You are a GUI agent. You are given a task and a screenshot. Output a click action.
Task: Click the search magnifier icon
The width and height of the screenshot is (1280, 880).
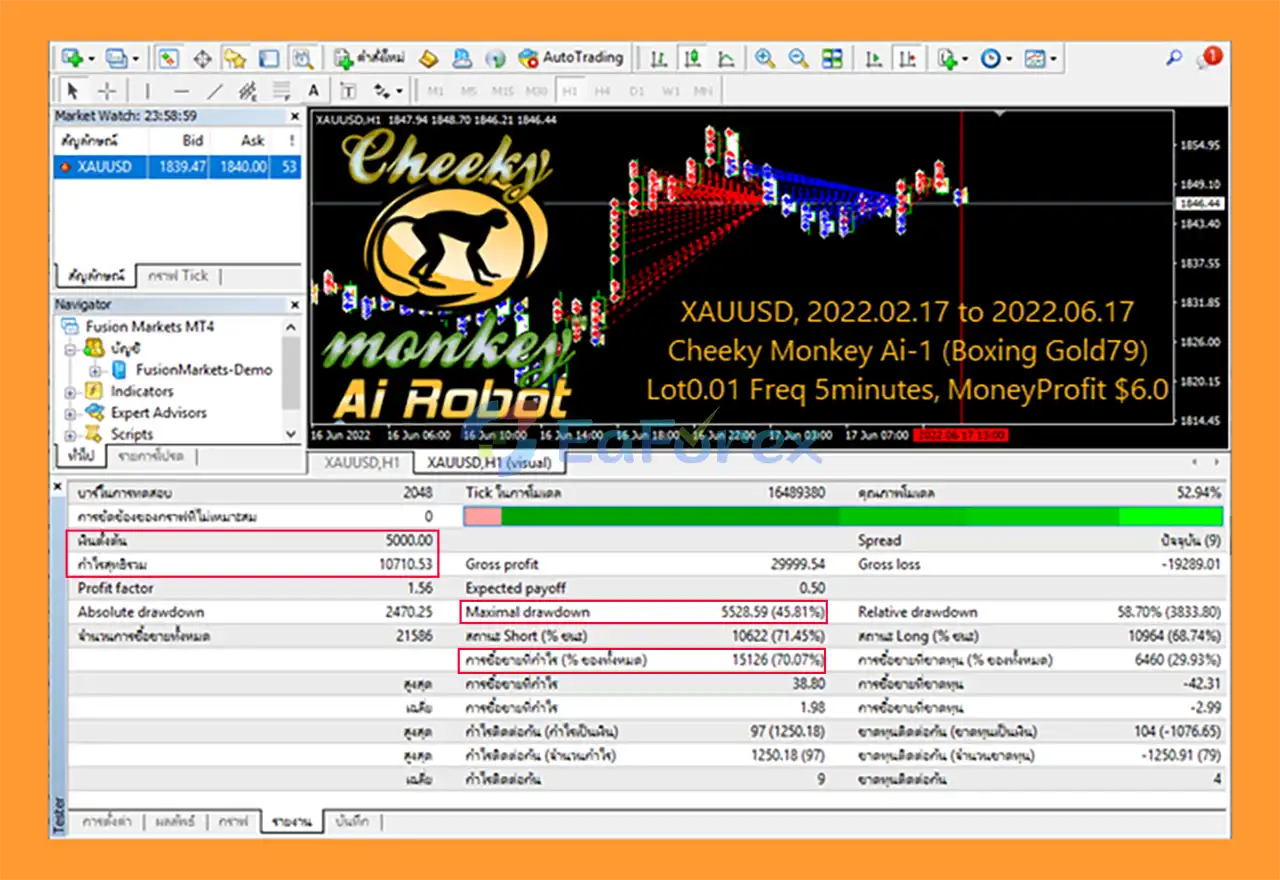point(1174,59)
